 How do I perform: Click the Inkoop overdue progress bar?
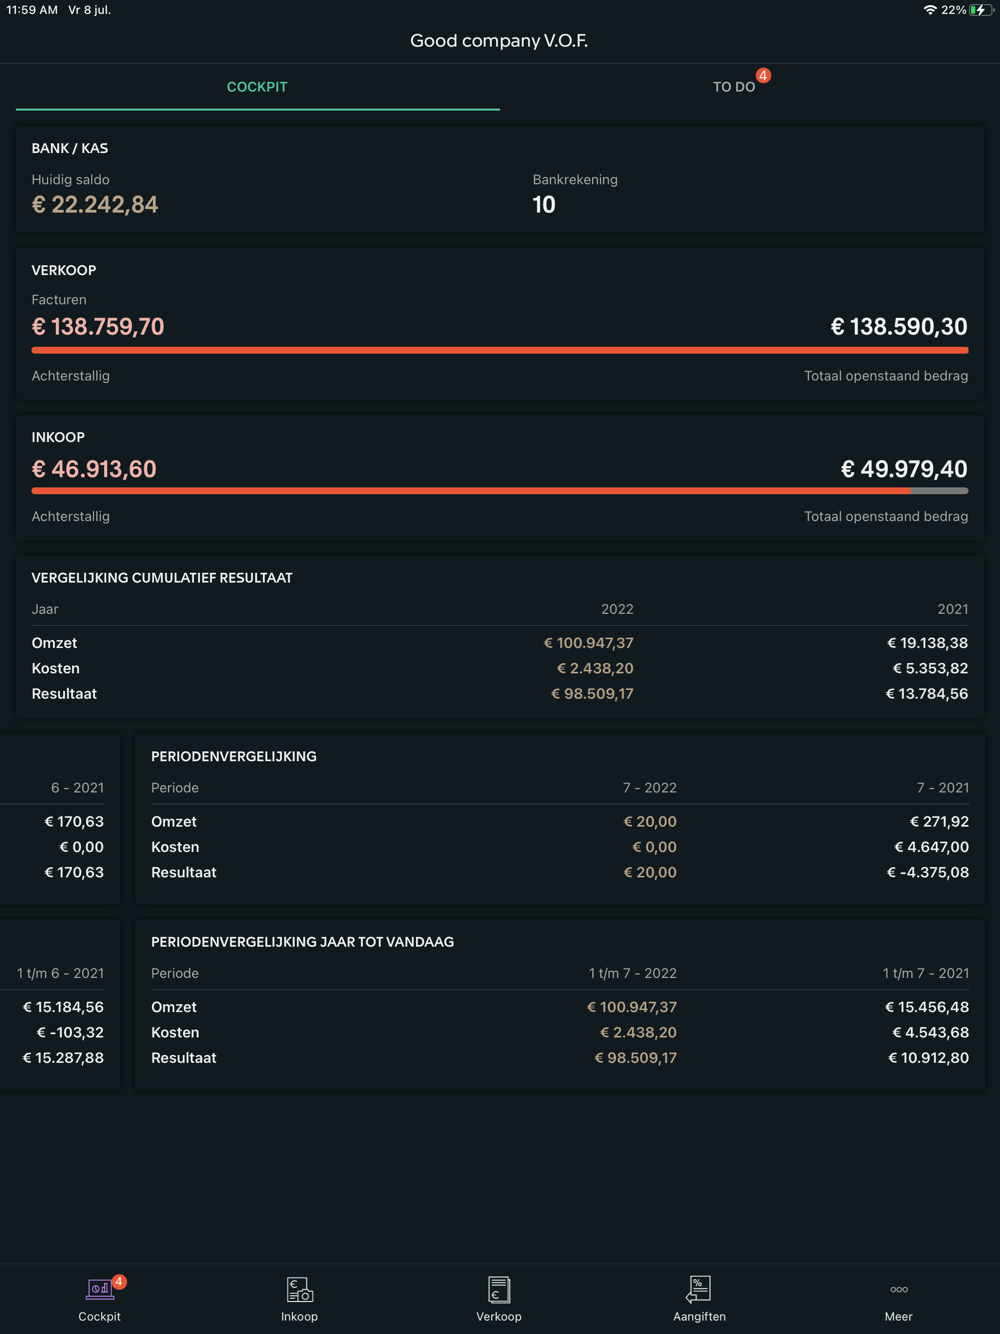pos(499,491)
